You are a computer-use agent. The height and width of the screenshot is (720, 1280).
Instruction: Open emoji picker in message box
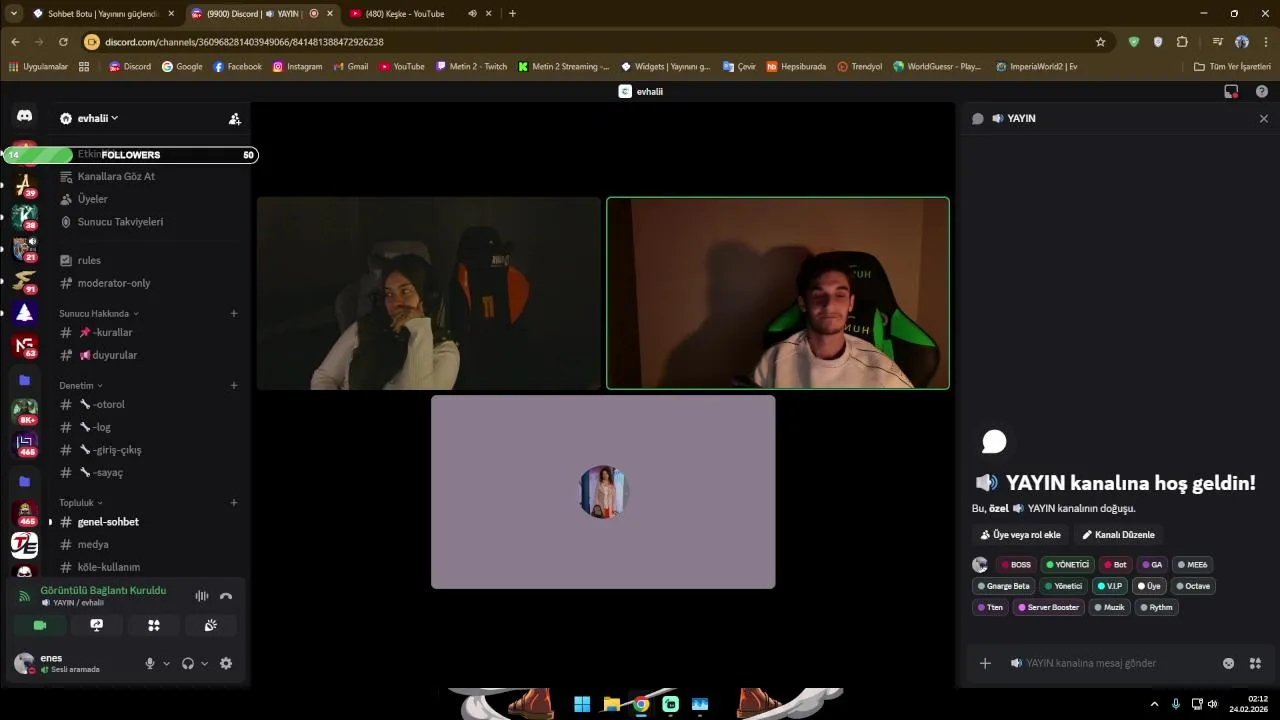pyautogui.click(x=1228, y=663)
